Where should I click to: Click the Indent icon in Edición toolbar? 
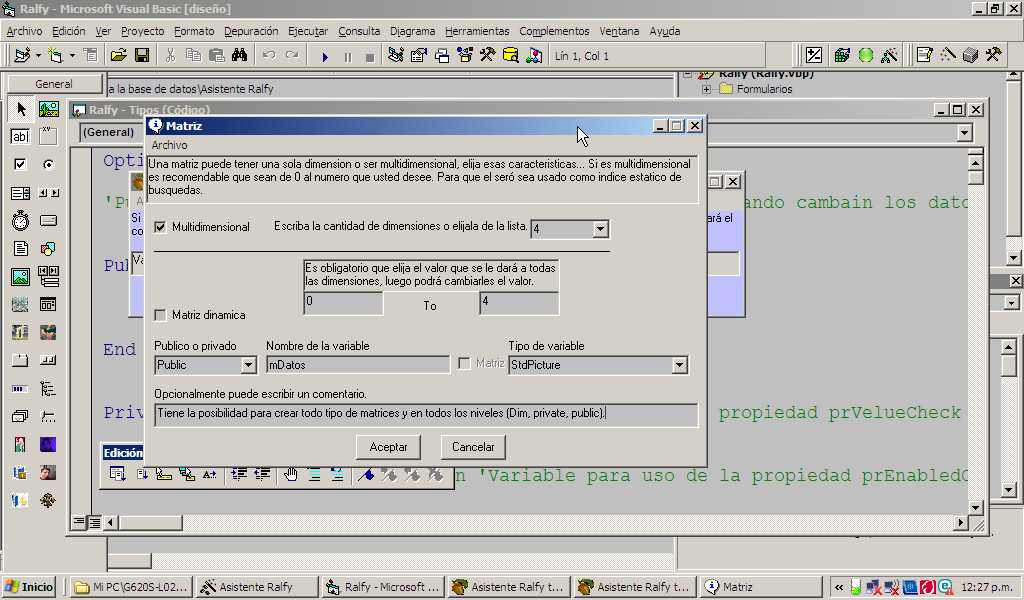tap(238, 475)
